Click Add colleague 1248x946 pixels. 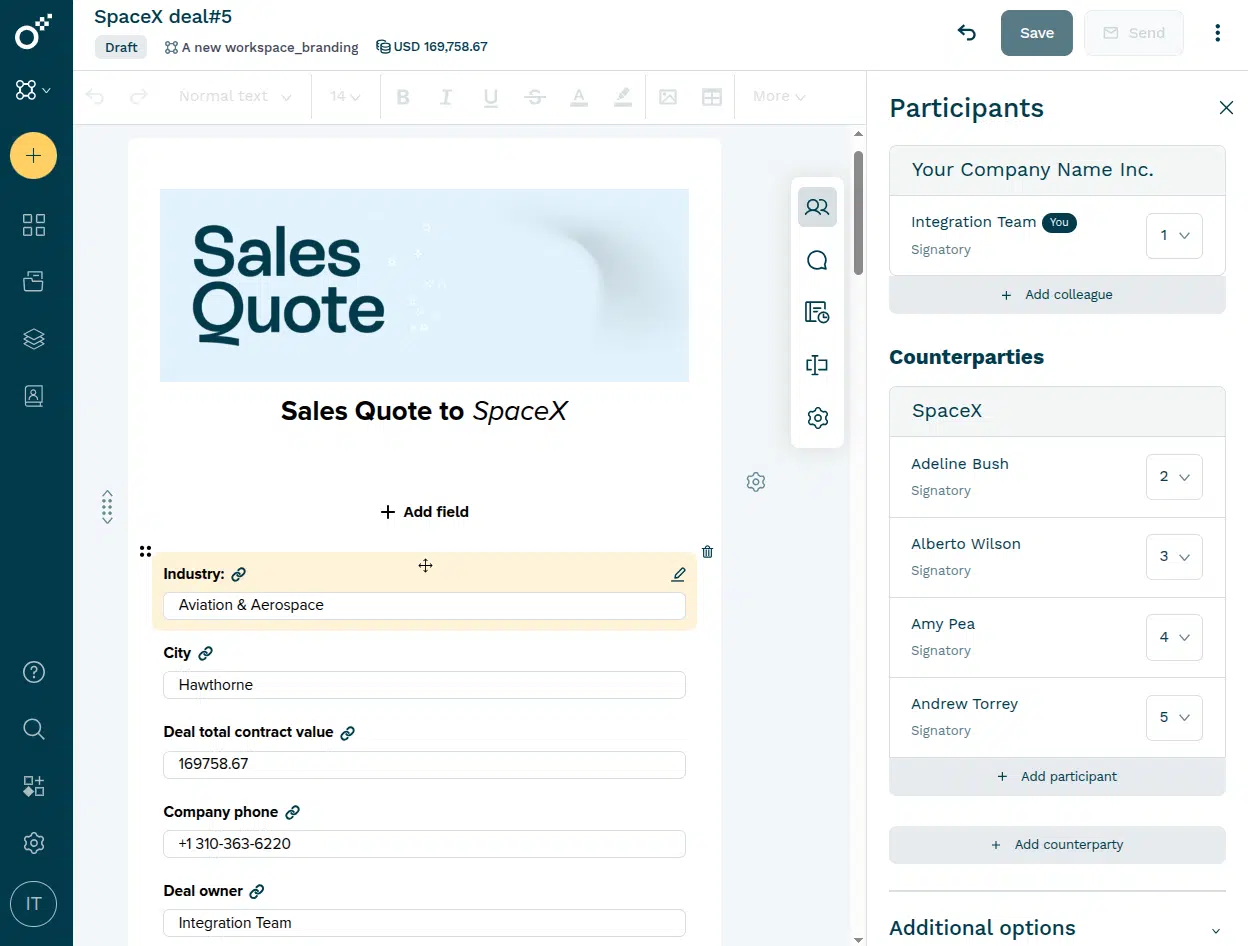[x=1057, y=295]
